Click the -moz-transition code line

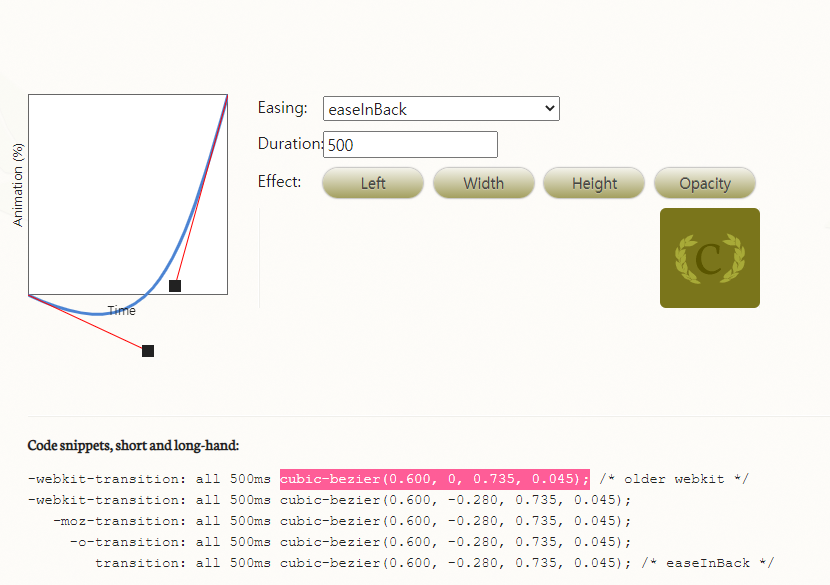[x=342, y=521]
